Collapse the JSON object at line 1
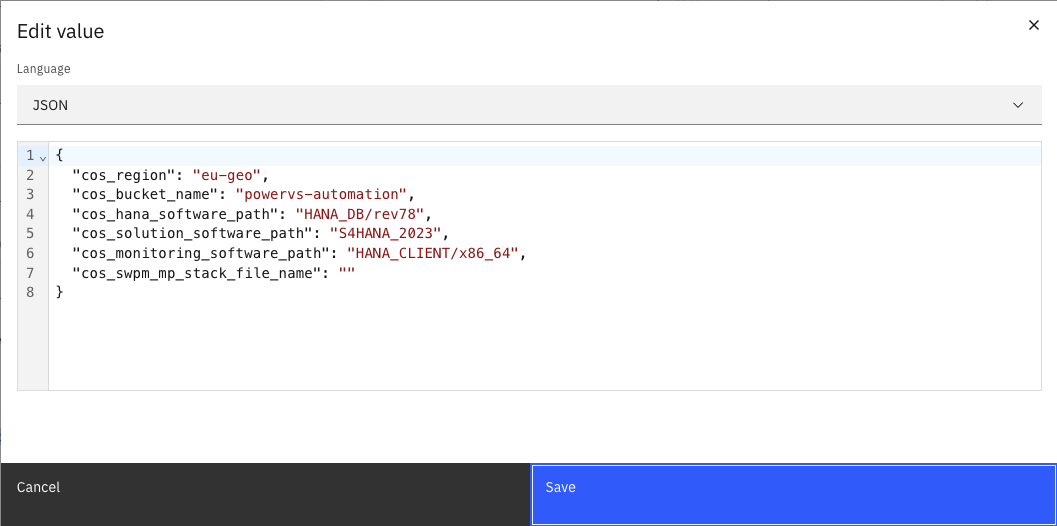The image size is (1057, 526). 43,157
